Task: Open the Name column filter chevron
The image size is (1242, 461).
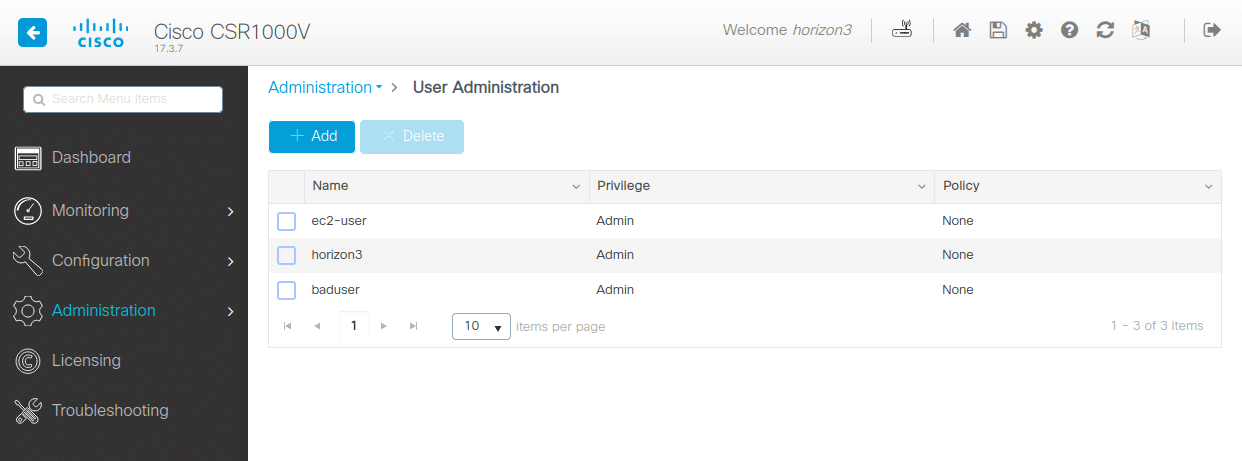Action: [x=576, y=187]
